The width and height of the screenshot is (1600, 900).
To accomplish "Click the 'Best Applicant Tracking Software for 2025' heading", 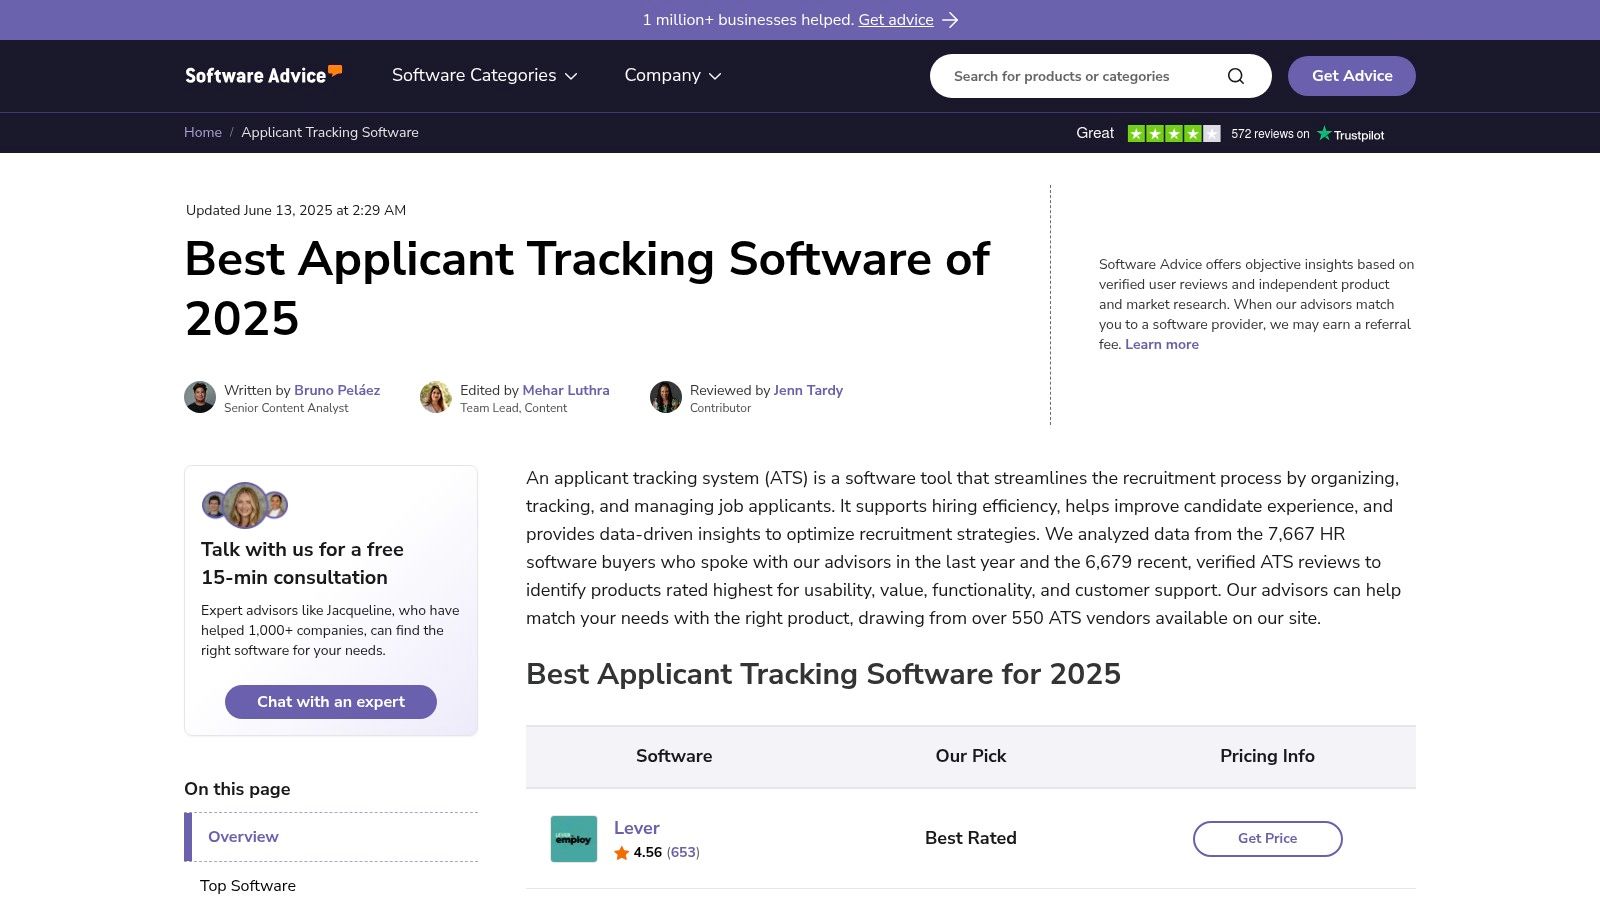I will click(x=823, y=674).
